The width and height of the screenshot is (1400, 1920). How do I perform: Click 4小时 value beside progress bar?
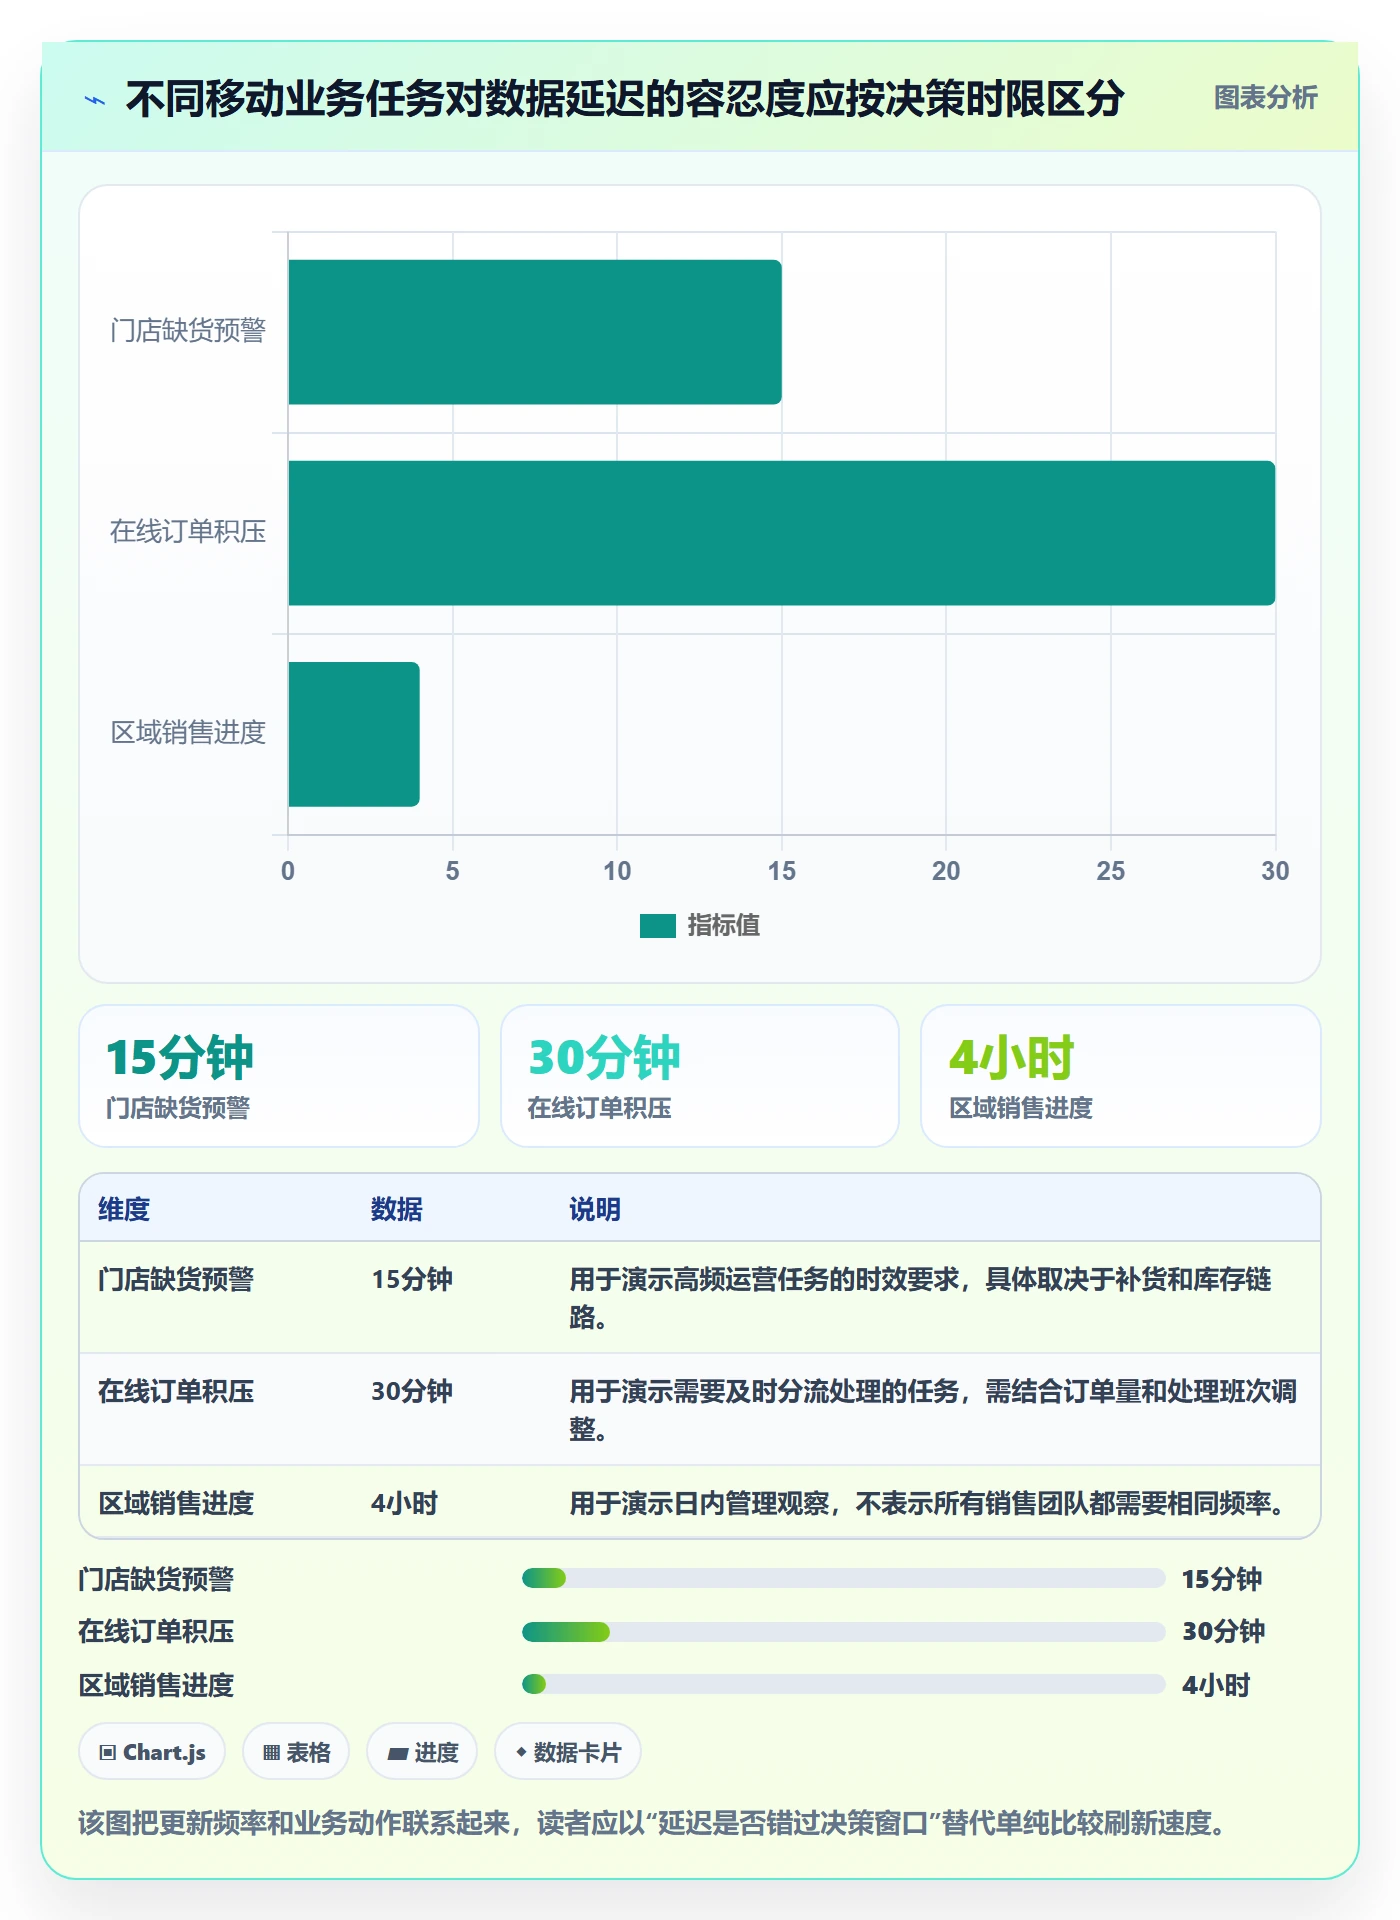pyautogui.click(x=1216, y=1685)
